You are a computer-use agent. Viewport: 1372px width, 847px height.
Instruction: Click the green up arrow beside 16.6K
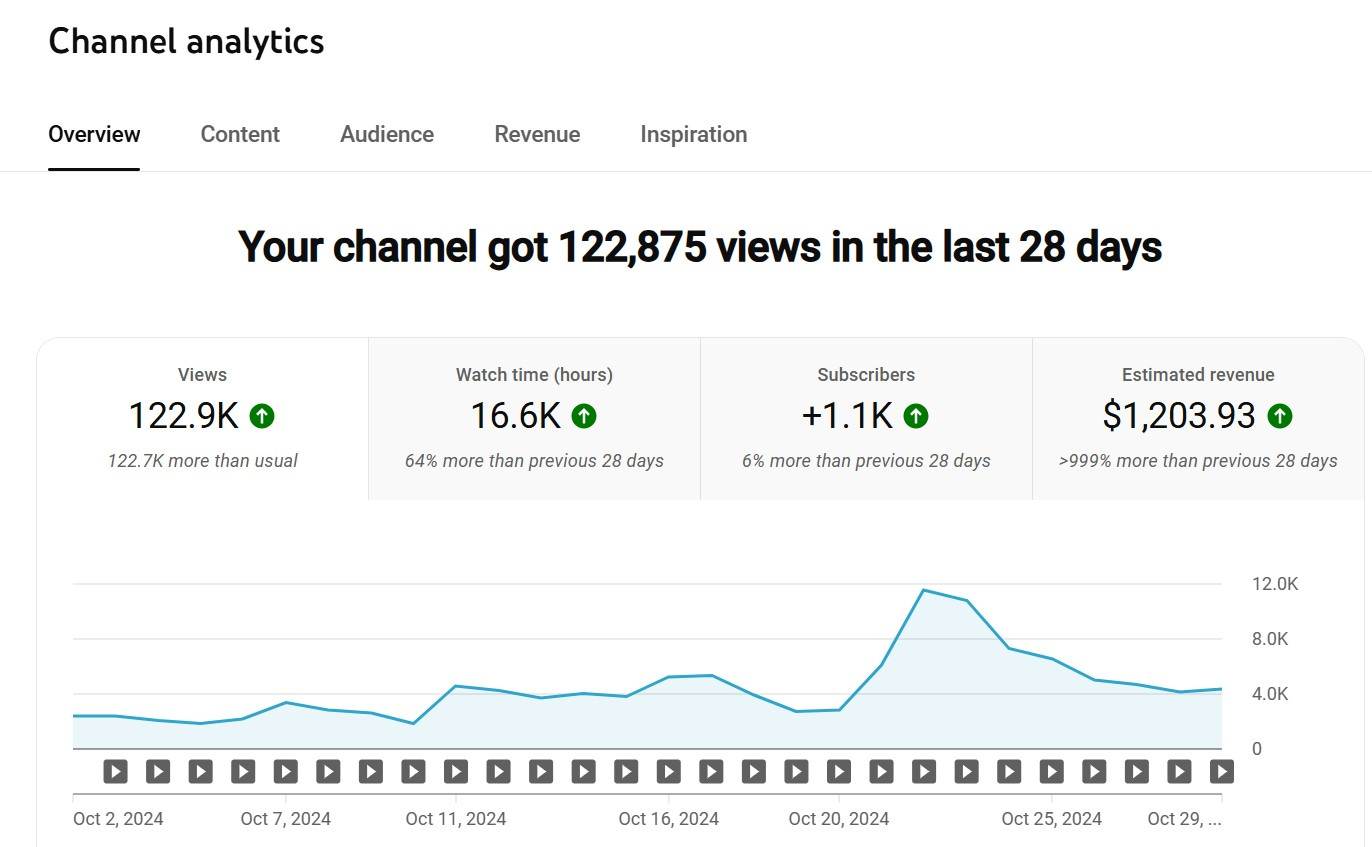tap(584, 416)
